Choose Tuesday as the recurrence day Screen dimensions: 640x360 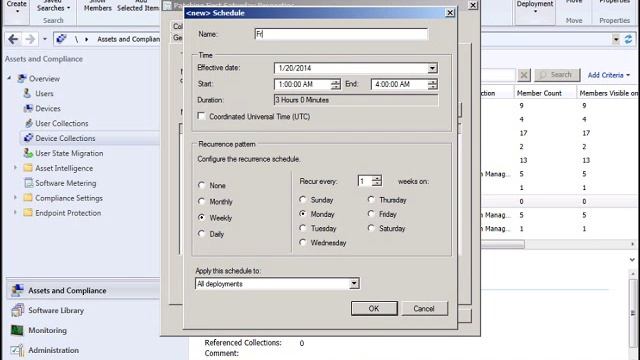[302, 228]
